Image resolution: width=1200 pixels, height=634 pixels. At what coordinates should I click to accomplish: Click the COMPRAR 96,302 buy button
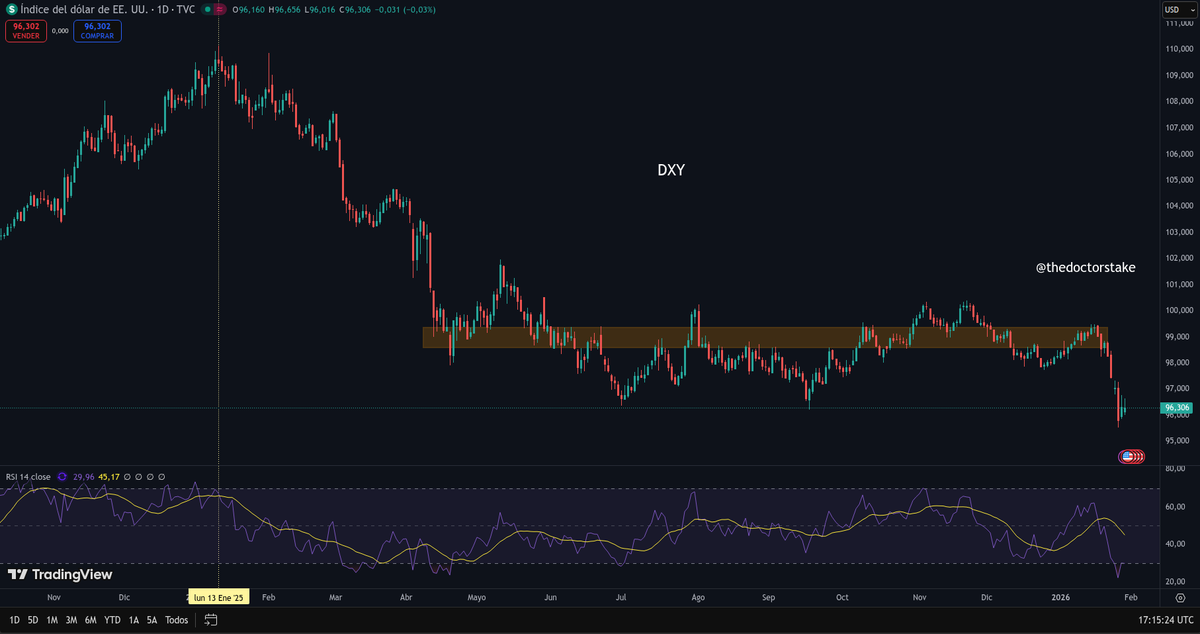point(98,30)
